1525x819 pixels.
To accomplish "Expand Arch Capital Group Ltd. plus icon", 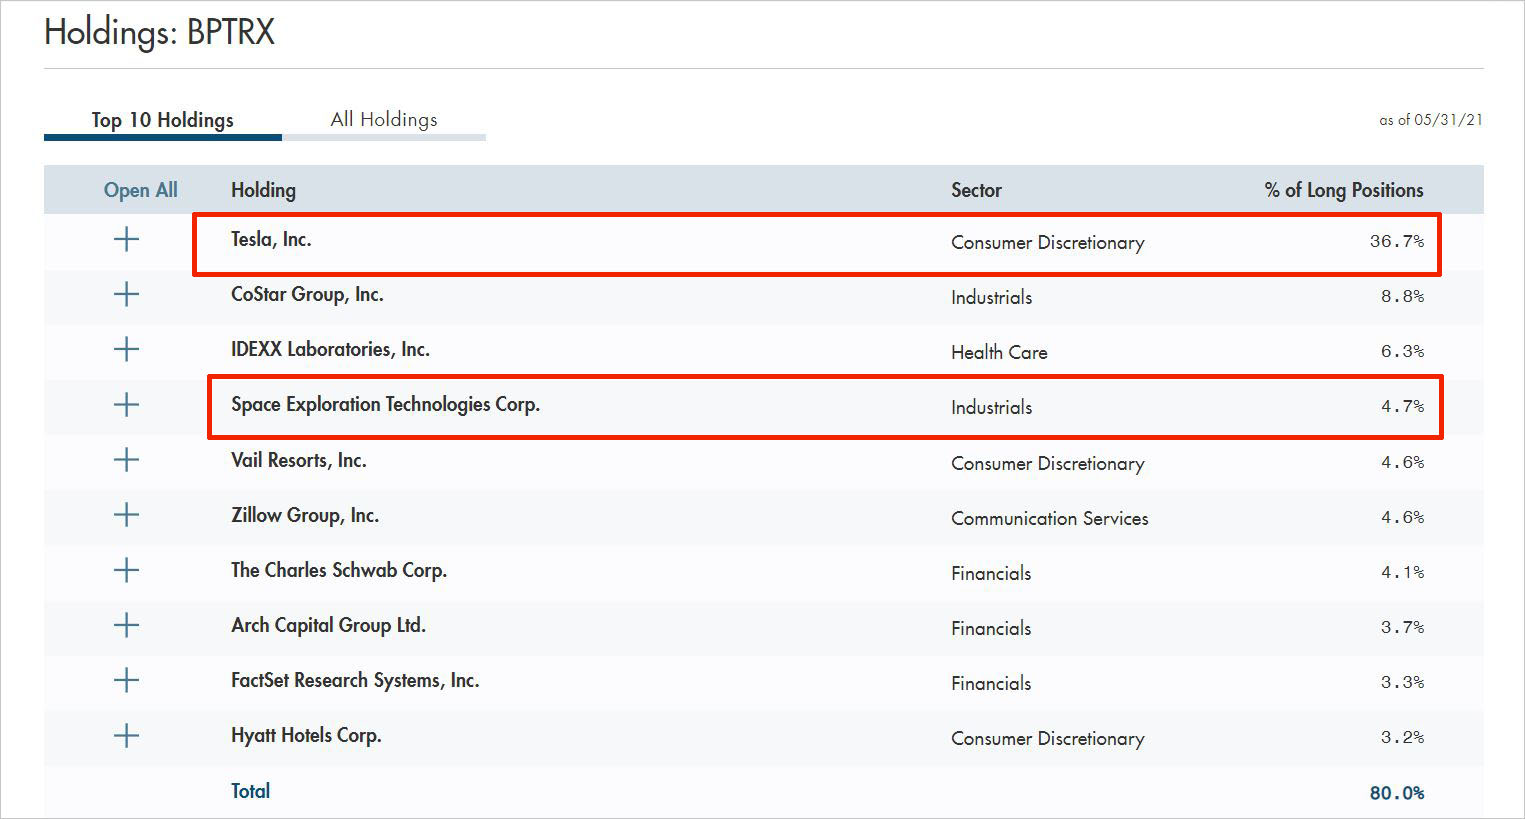I will click(x=126, y=625).
